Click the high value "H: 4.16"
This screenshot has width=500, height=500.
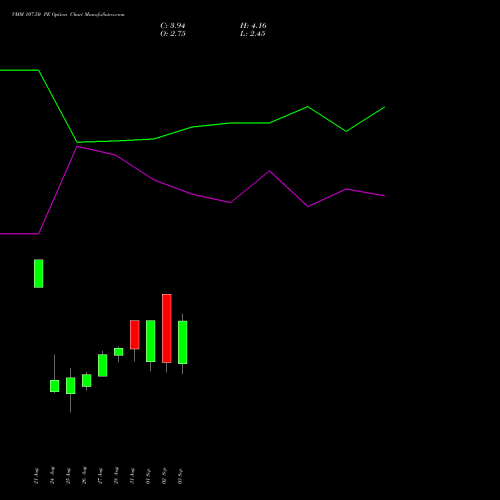point(253,26)
